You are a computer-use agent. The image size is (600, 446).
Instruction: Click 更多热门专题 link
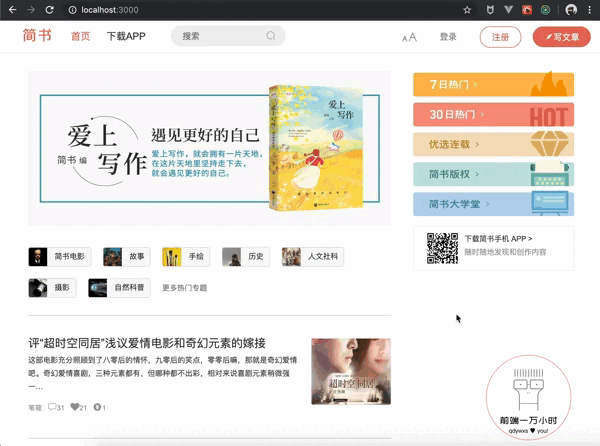pos(184,288)
